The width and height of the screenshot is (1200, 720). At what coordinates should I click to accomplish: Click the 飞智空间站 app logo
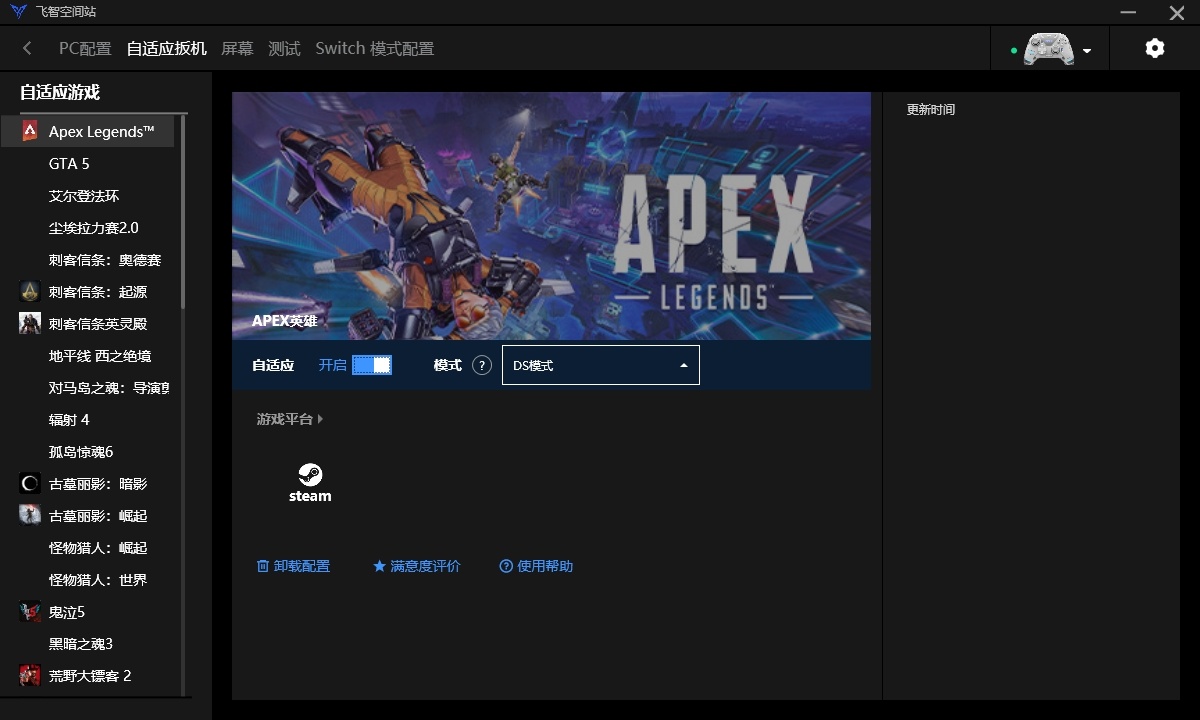(x=16, y=12)
